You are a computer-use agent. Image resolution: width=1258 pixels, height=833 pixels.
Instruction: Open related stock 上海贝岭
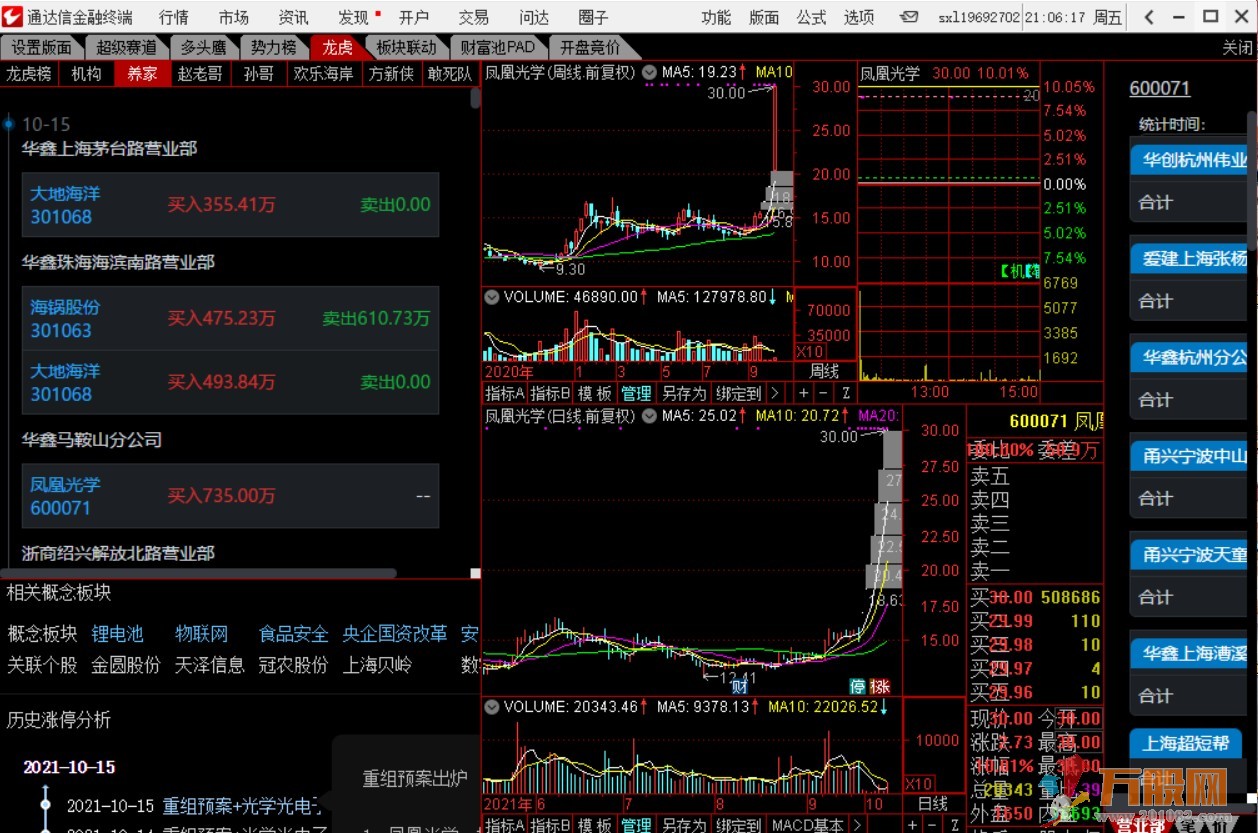click(377, 665)
